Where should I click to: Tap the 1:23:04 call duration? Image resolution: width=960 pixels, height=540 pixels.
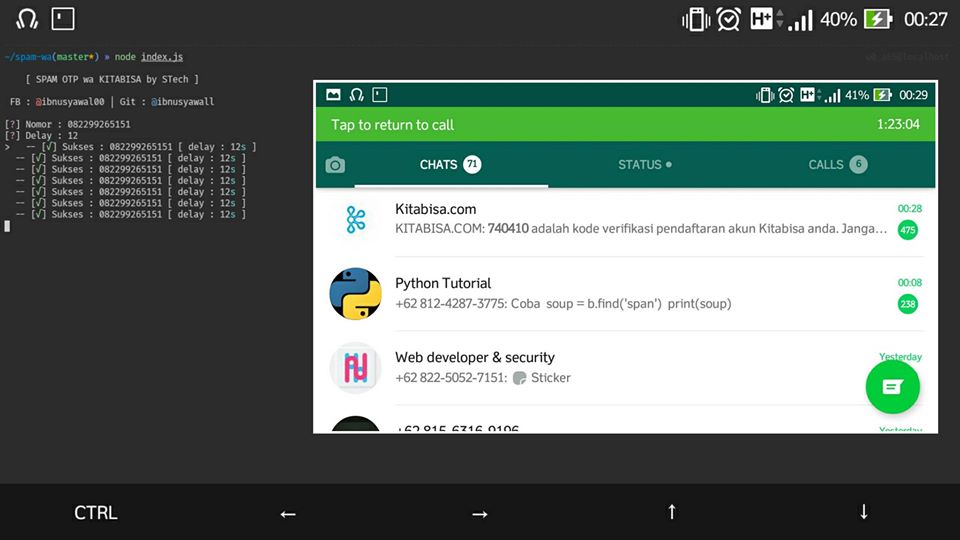click(x=898, y=124)
